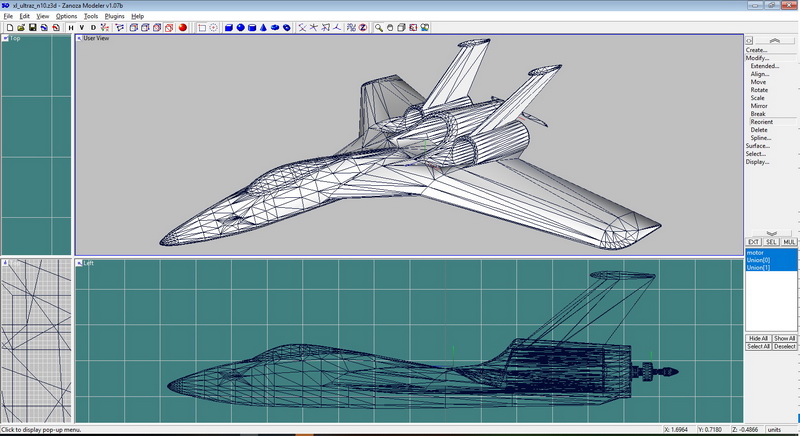The height and width of the screenshot is (436, 800).
Task: Expand the Surface... command group
Action: click(x=758, y=146)
